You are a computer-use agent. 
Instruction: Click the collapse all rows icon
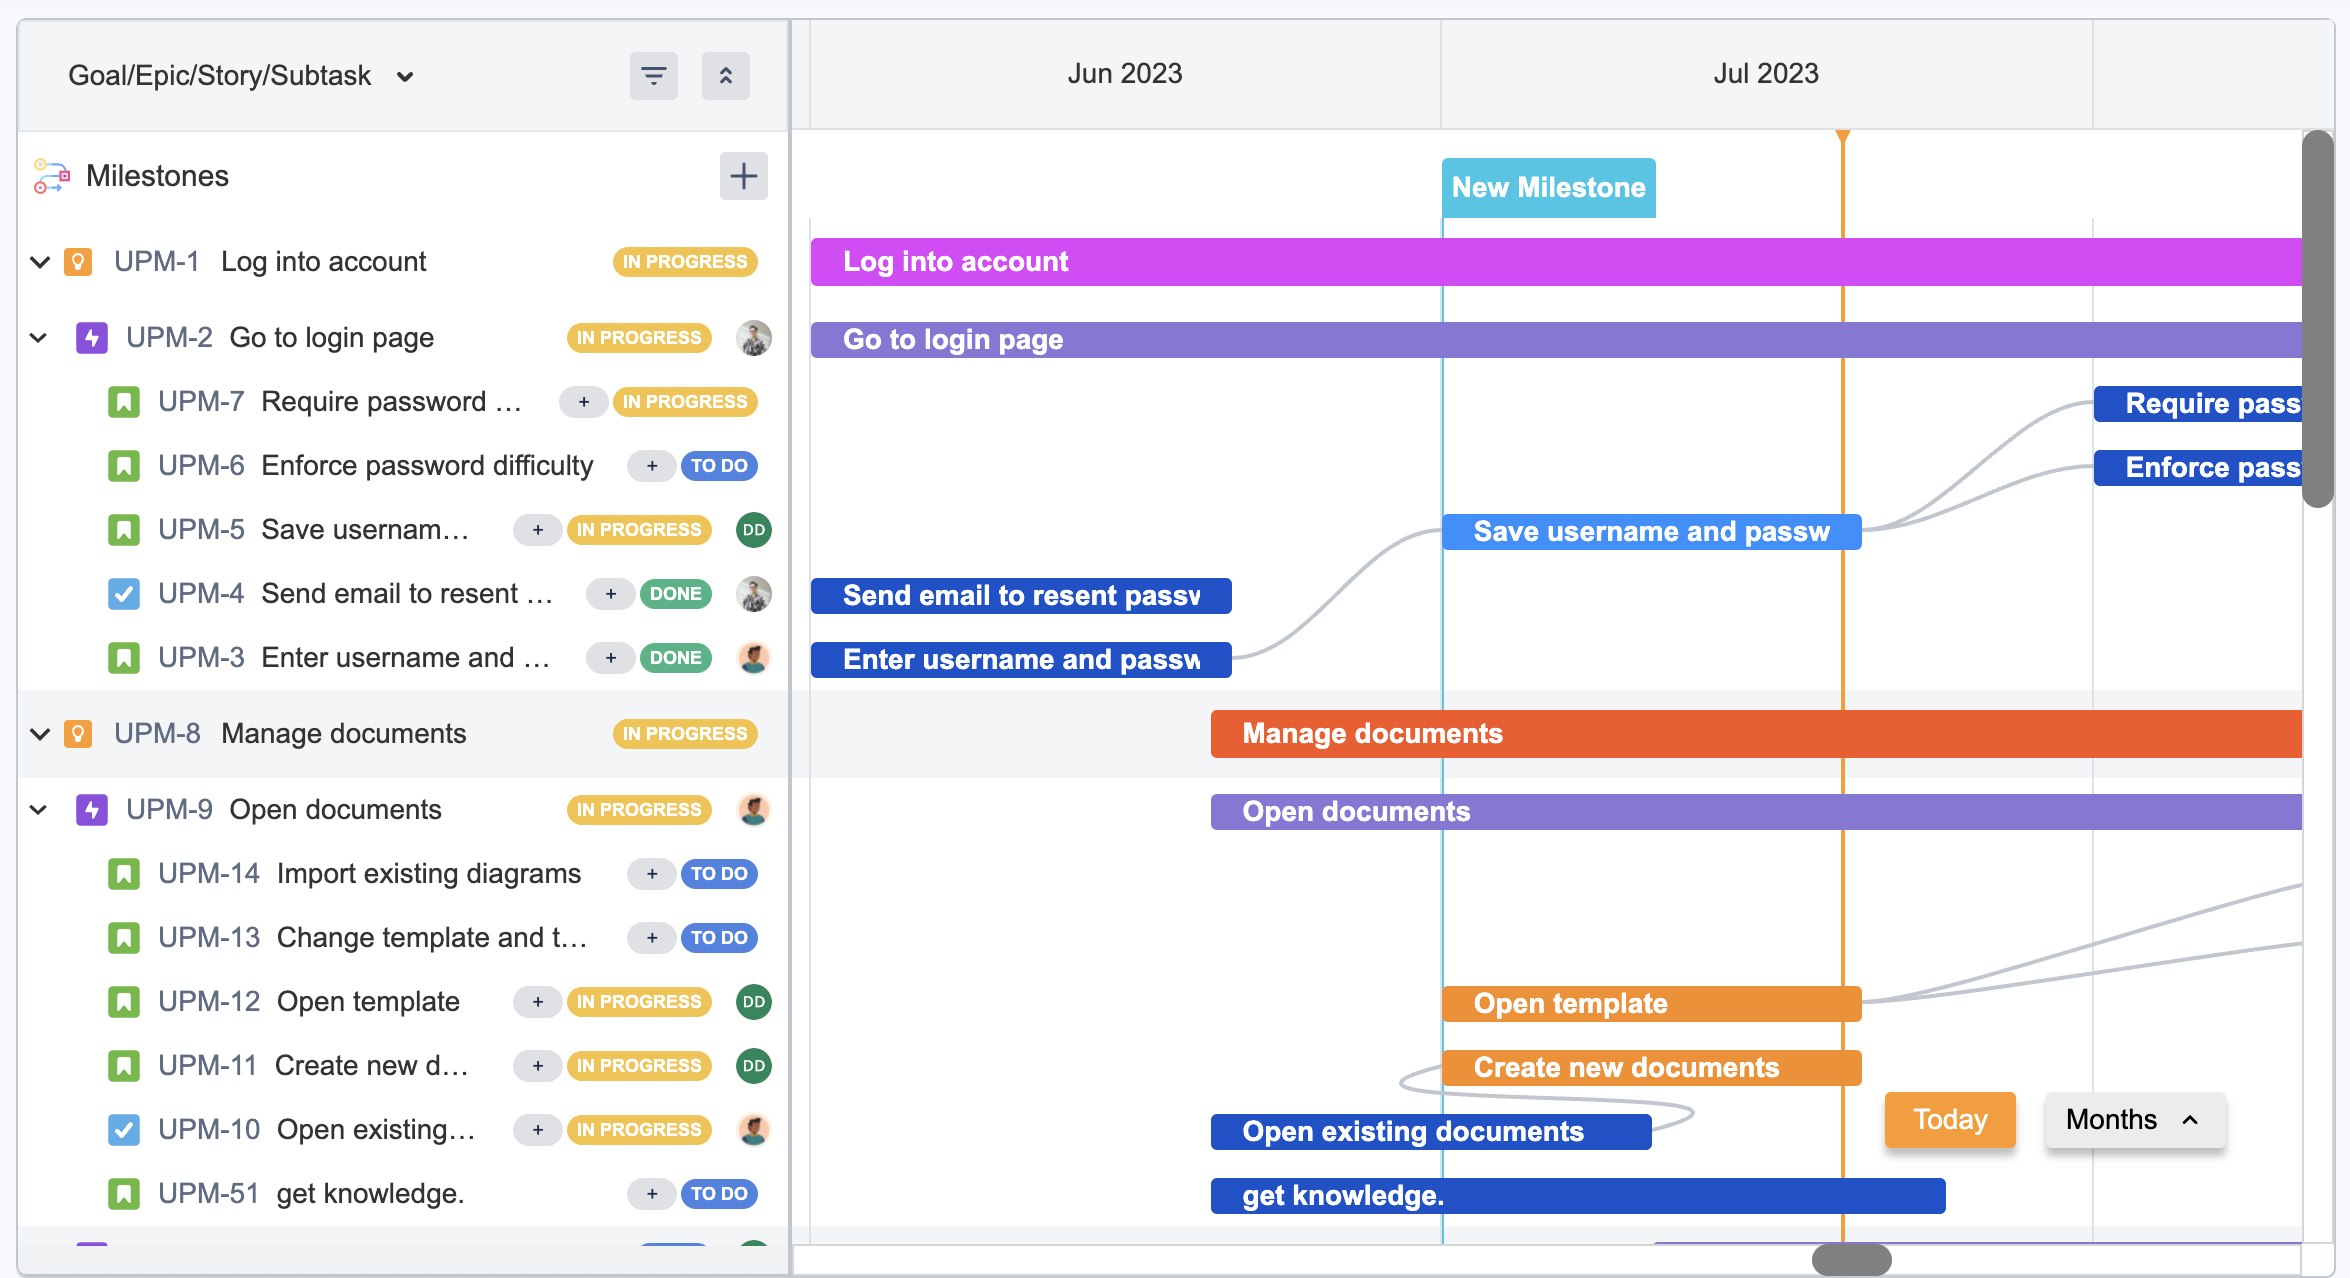tap(725, 76)
